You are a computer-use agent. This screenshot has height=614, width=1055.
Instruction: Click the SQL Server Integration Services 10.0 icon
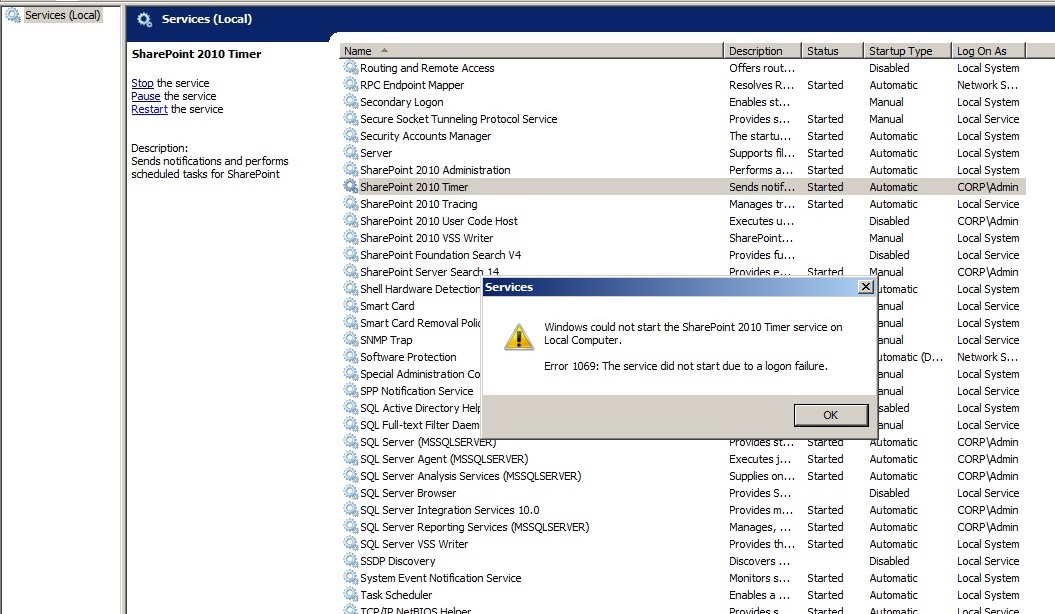click(350, 509)
